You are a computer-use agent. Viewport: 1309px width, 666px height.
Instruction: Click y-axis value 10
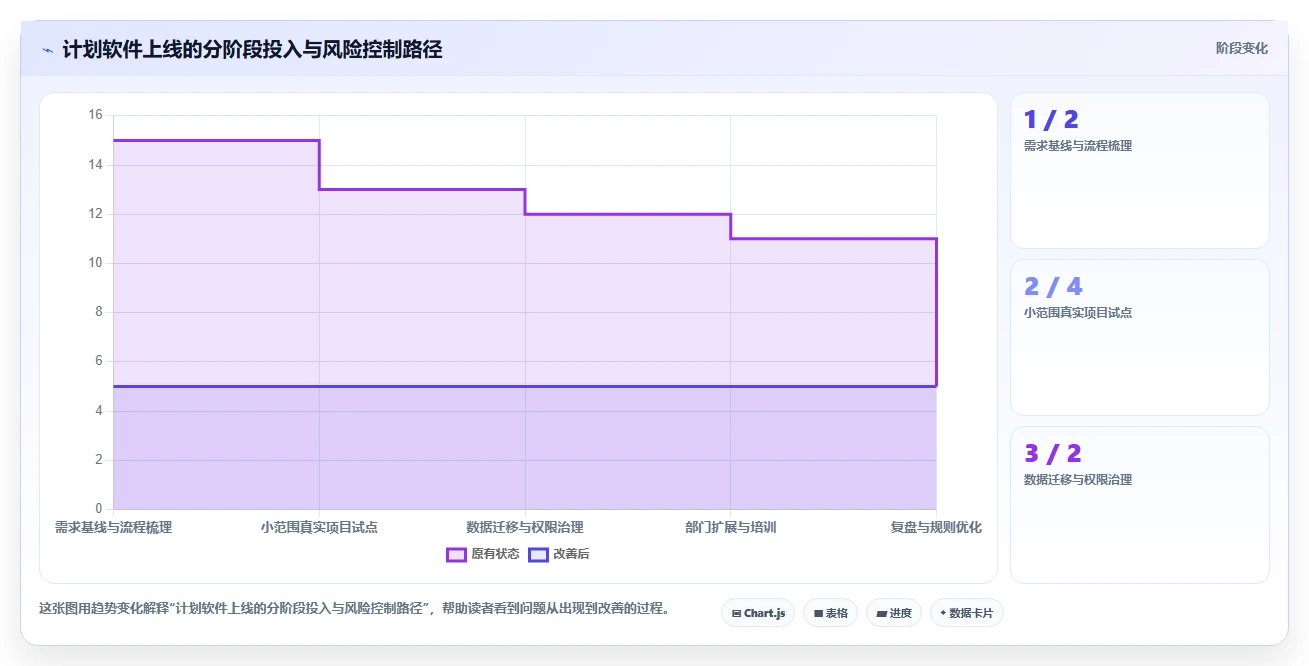click(95, 263)
